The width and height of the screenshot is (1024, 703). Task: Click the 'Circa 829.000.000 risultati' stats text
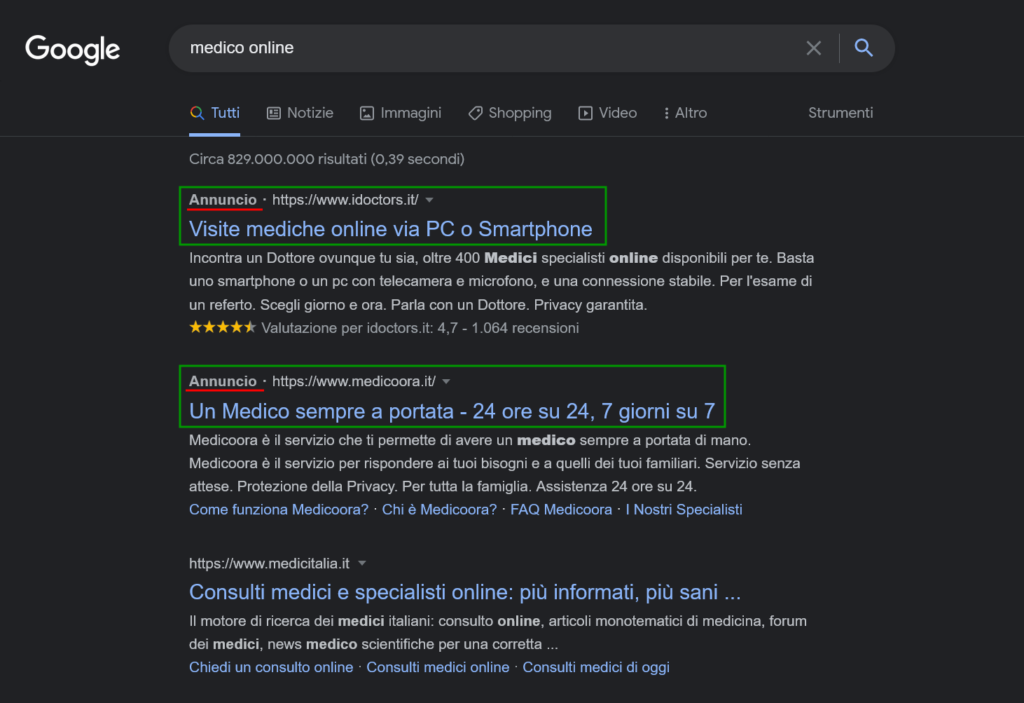[x=327, y=159]
